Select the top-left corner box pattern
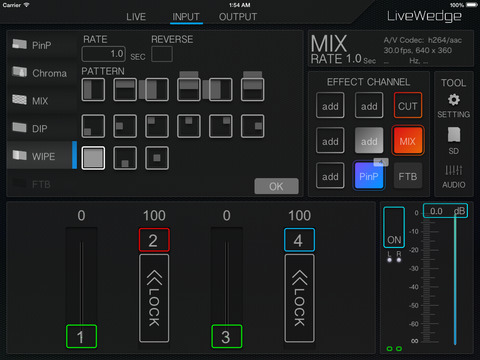The width and height of the screenshot is (480, 360). click(x=157, y=126)
